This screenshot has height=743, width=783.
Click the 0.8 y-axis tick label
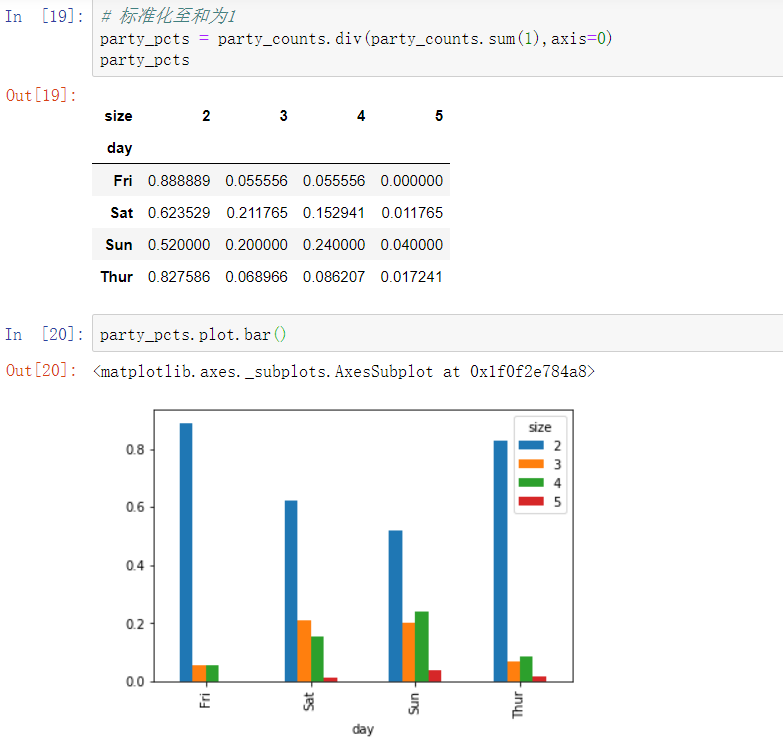(135, 450)
